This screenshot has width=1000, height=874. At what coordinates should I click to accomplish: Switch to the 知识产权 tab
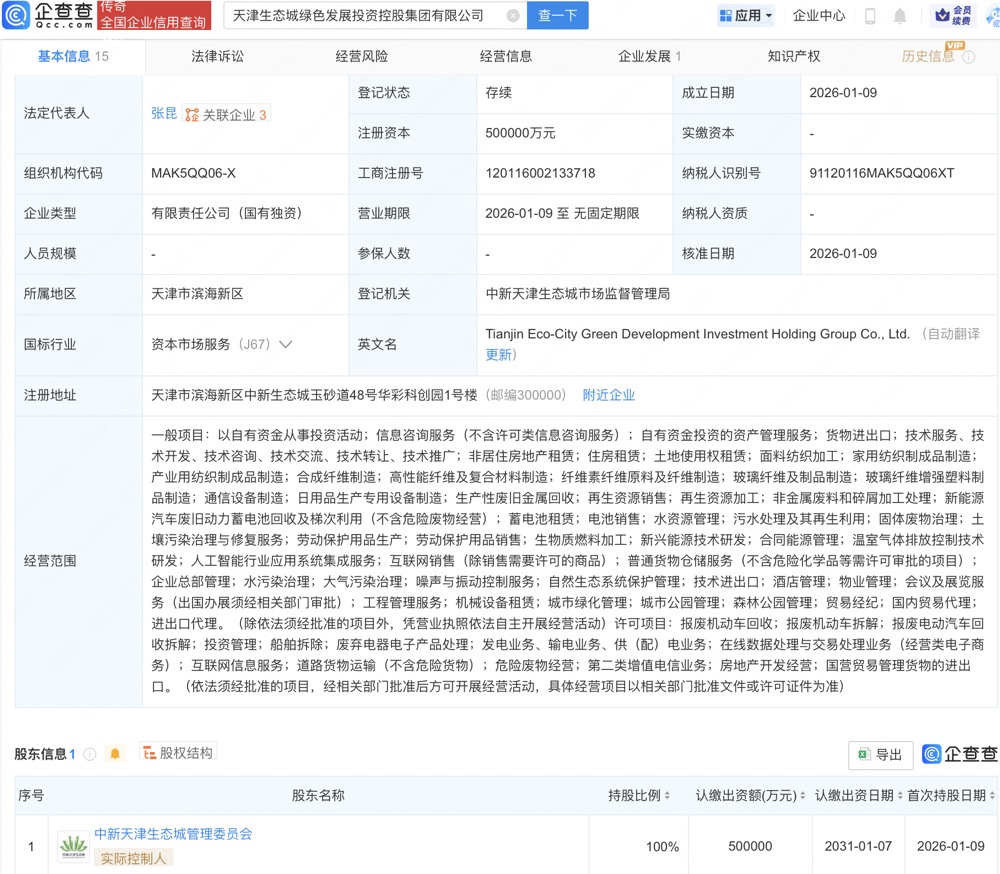point(794,56)
